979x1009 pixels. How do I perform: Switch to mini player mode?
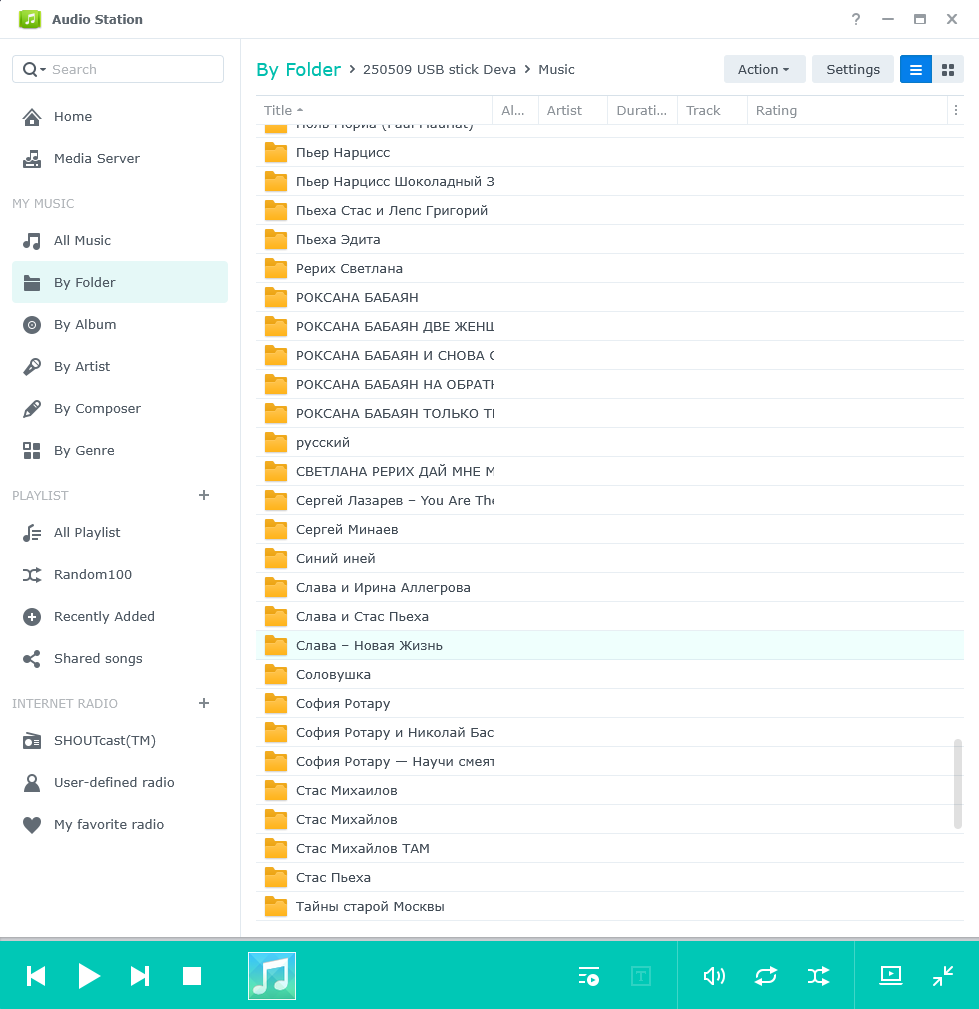pyautogui.click(x=943, y=976)
